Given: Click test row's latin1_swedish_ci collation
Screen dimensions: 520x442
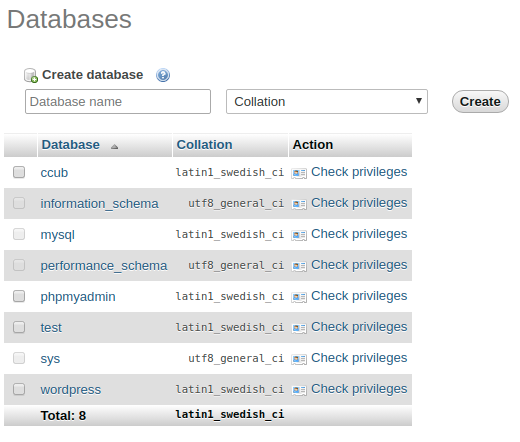Looking at the screenshot, I should point(230,327).
